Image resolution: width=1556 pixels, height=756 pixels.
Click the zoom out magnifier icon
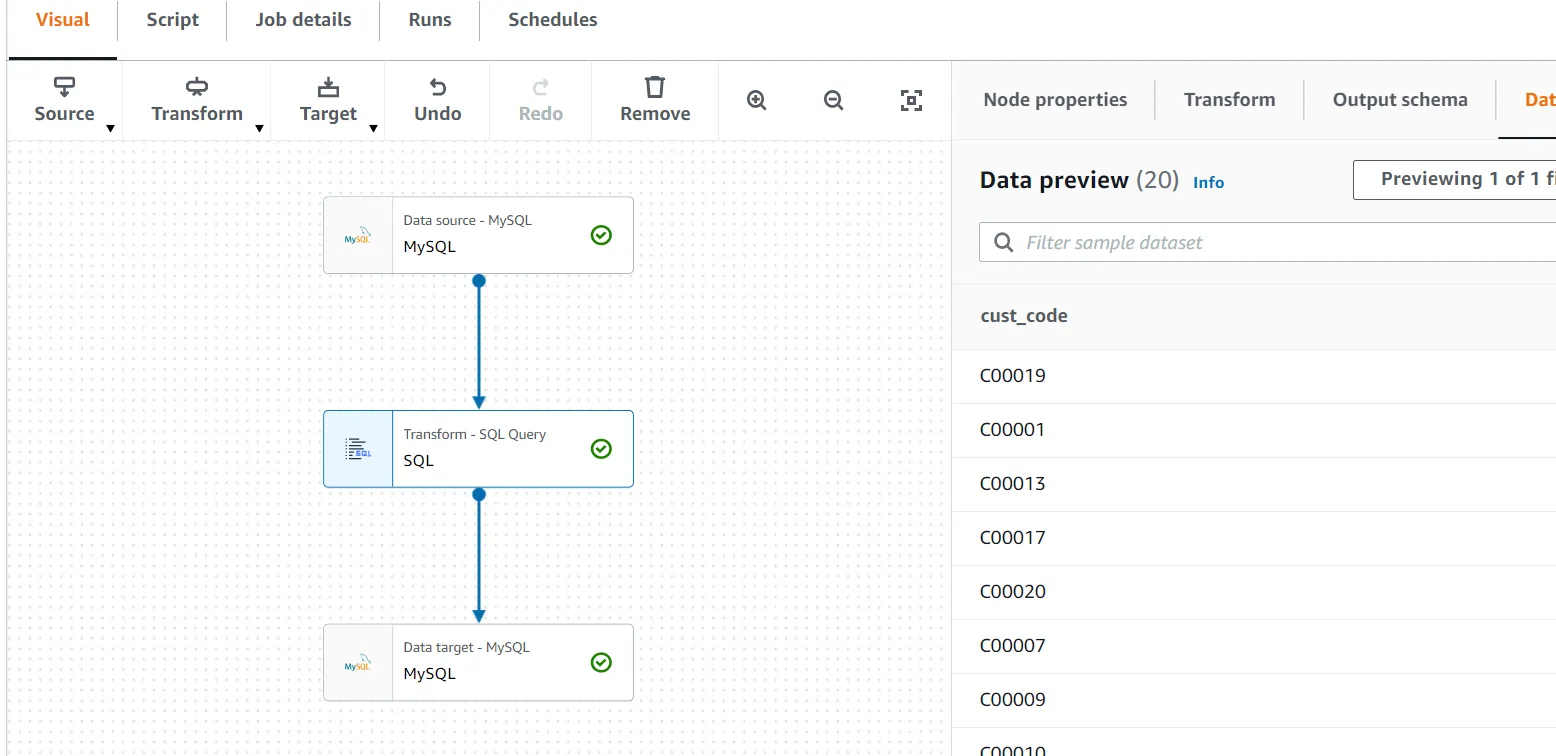tap(833, 100)
